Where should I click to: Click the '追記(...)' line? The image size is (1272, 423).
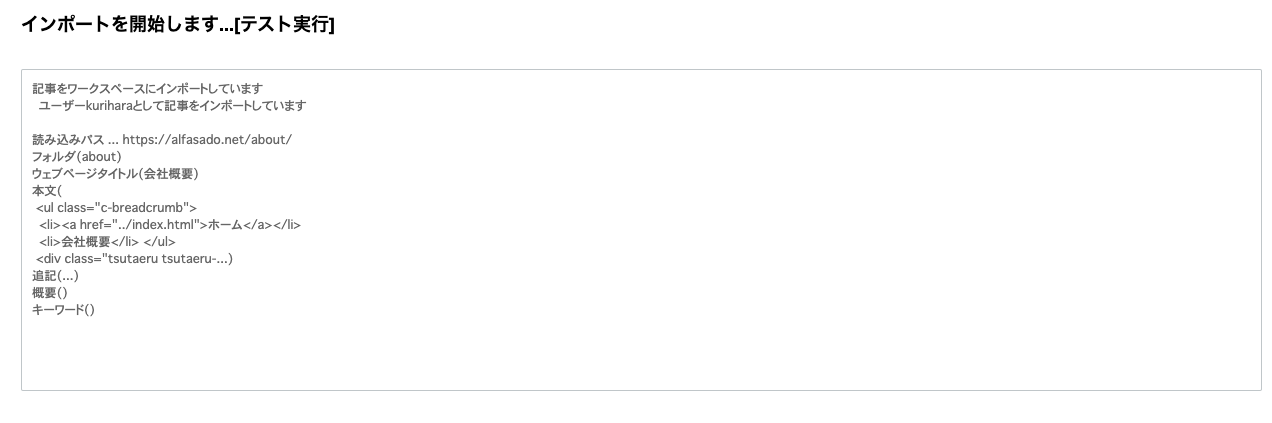point(55,275)
